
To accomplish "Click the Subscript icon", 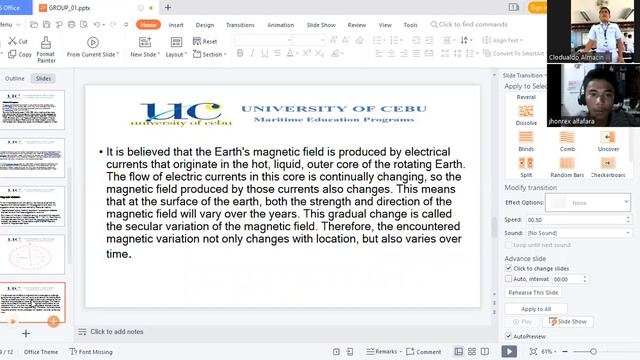I will (x=319, y=53).
